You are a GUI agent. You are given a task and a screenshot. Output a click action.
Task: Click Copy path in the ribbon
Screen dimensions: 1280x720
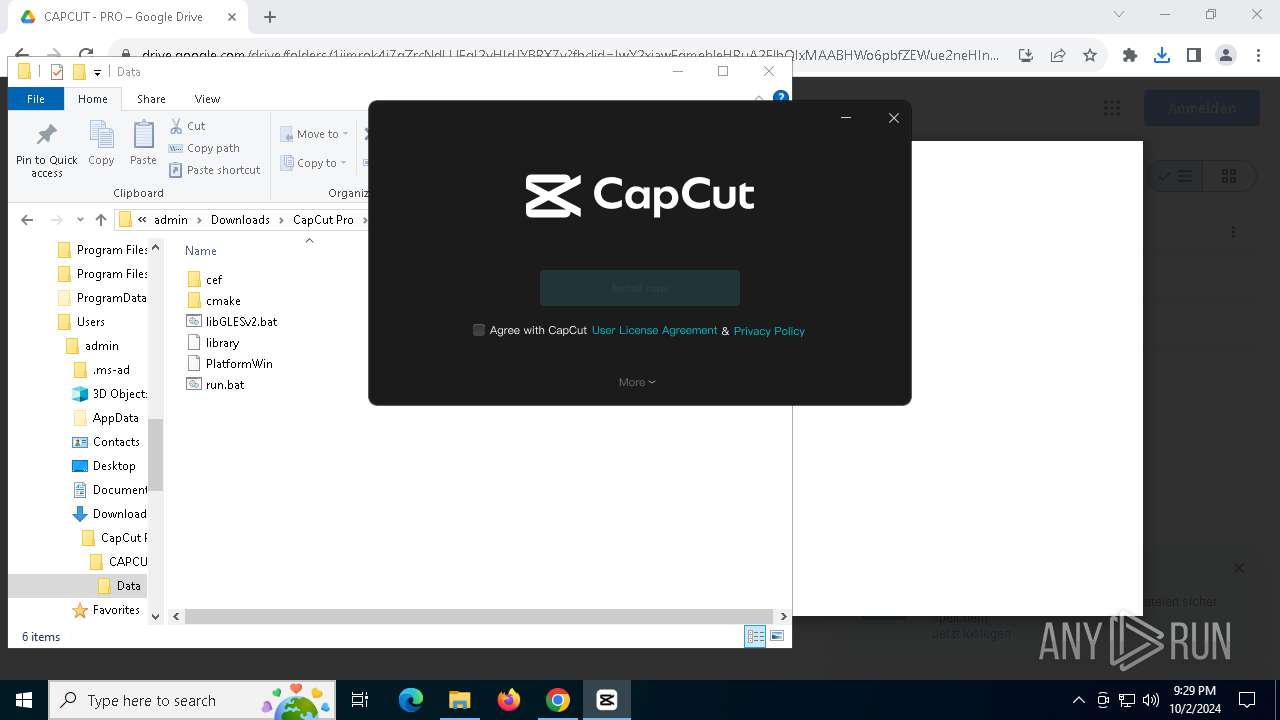click(204, 148)
